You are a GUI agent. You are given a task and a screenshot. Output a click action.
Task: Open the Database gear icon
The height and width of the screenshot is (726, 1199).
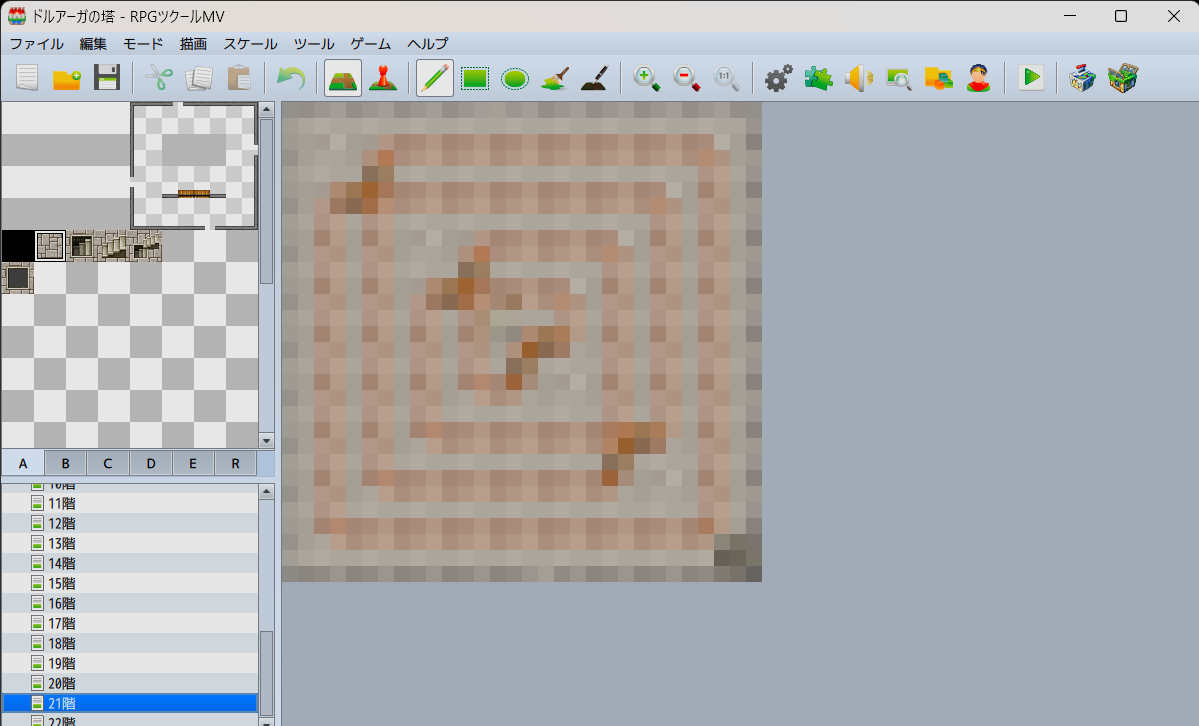click(x=778, y=78)
